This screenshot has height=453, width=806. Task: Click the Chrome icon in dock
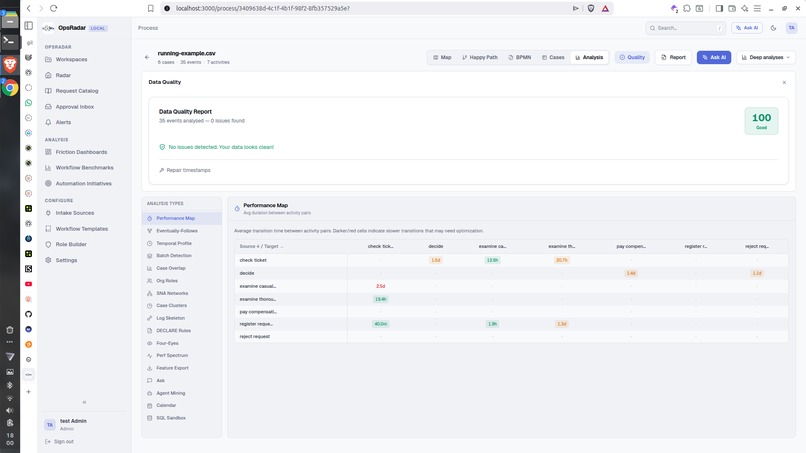coord(10,87)
